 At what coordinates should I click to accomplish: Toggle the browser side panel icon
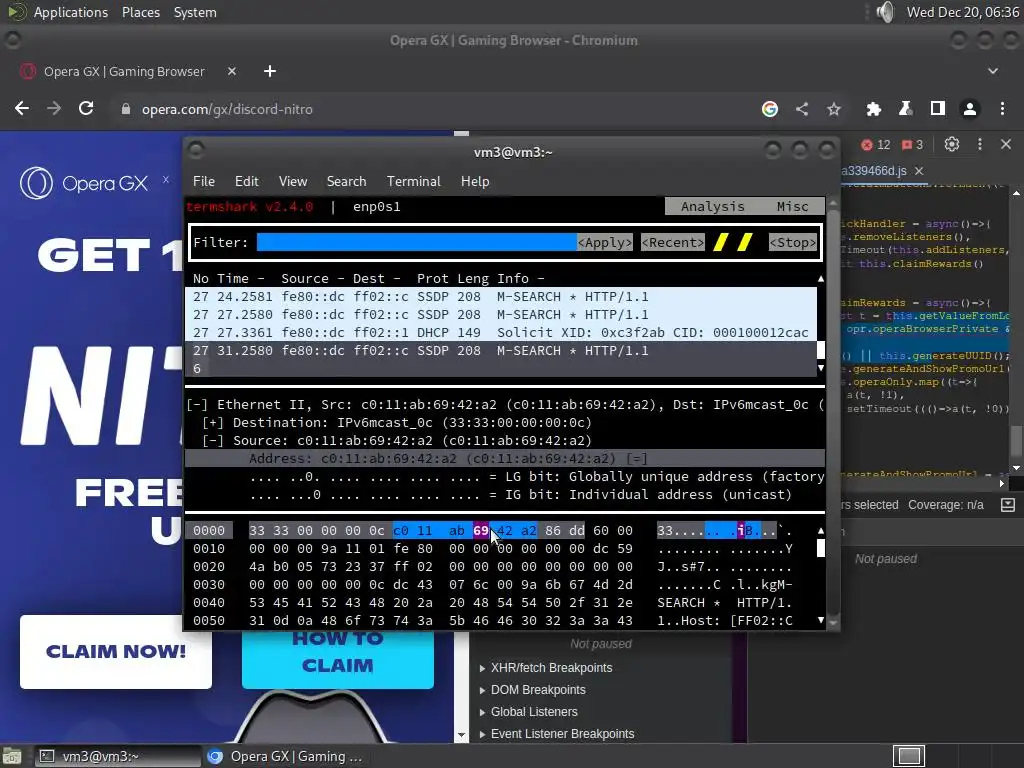938,109
